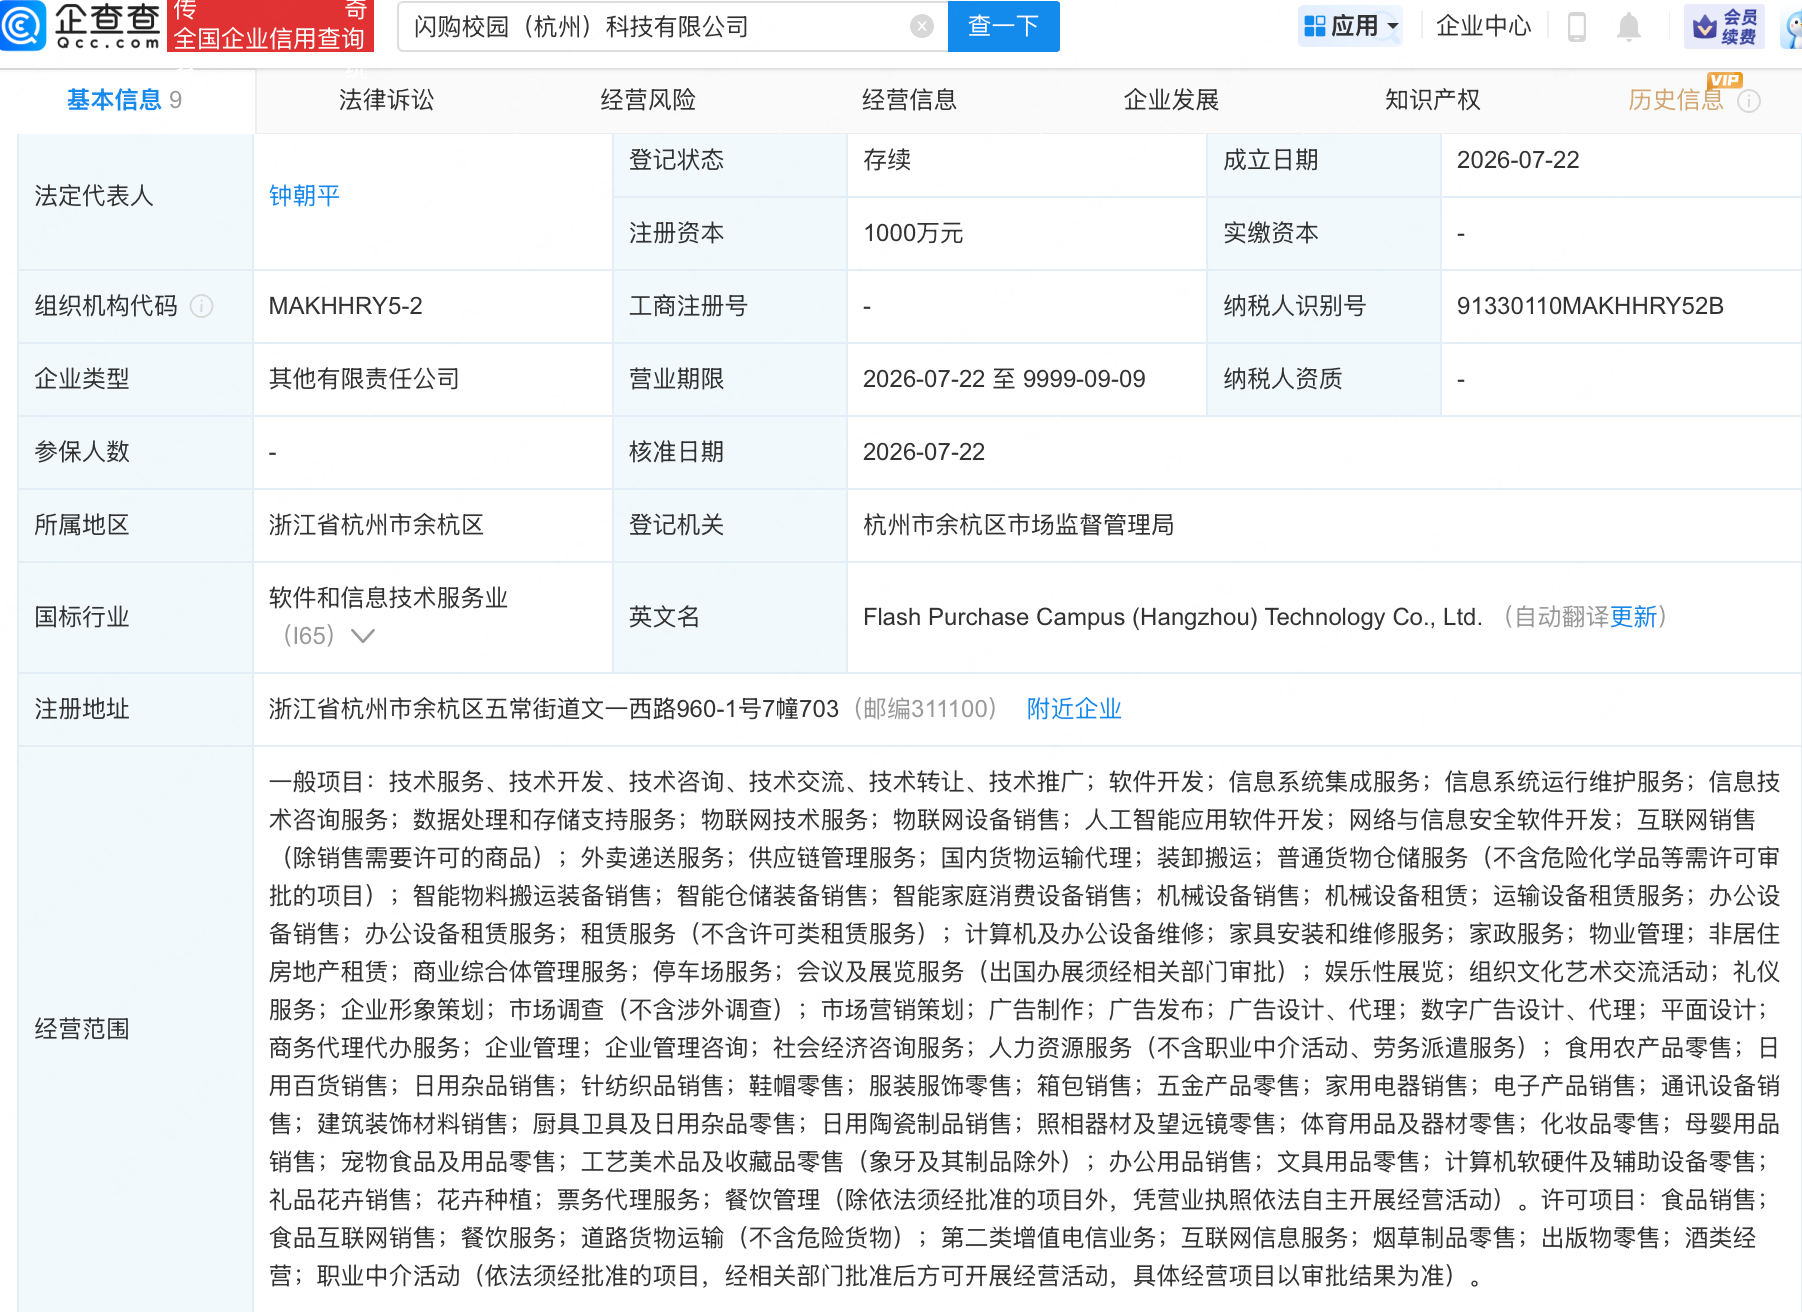Click the 成立日期 value 2026-07-22
The image size is (1802, 1312).
(x=1518, y=160)
